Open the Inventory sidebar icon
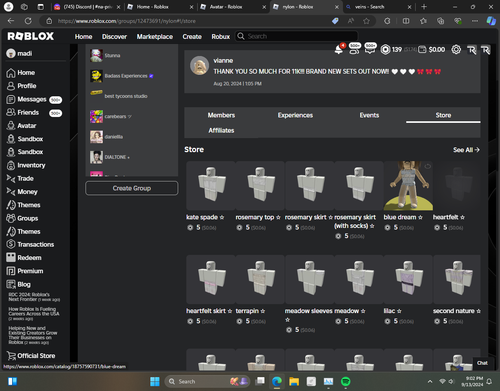The width and height of the screenshot is (500, 391). [x=11, y=165]
